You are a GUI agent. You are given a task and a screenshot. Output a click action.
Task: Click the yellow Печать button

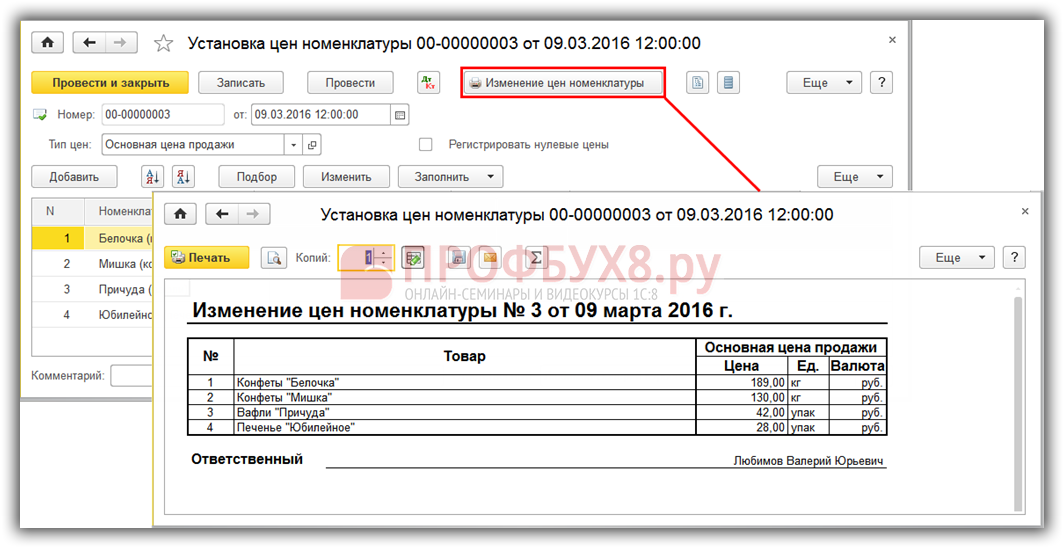tap(206, 258)
